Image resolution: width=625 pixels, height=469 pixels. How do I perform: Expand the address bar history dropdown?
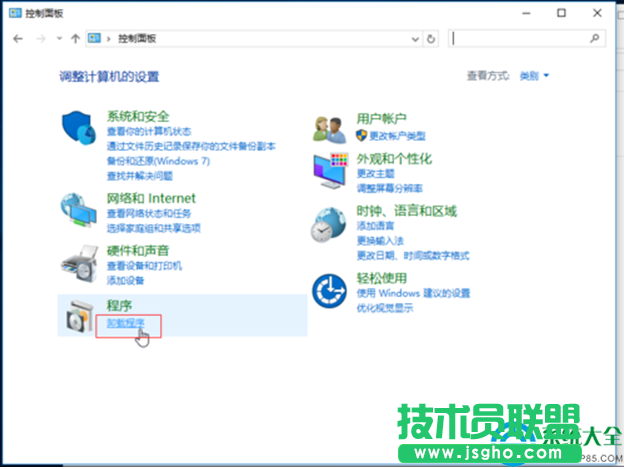pos(415,39)
